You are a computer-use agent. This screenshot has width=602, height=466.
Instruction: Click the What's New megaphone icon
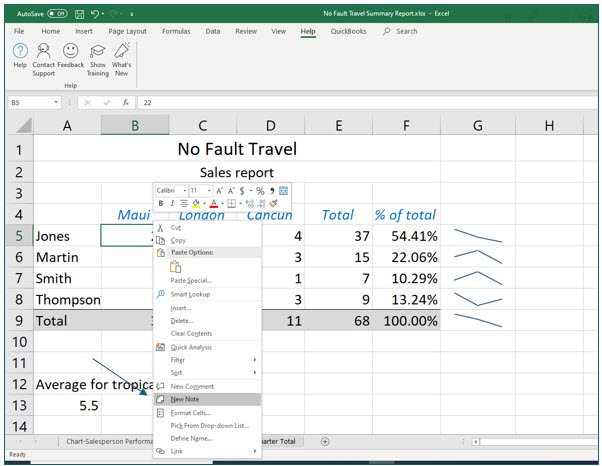click(x=122, y=51)
